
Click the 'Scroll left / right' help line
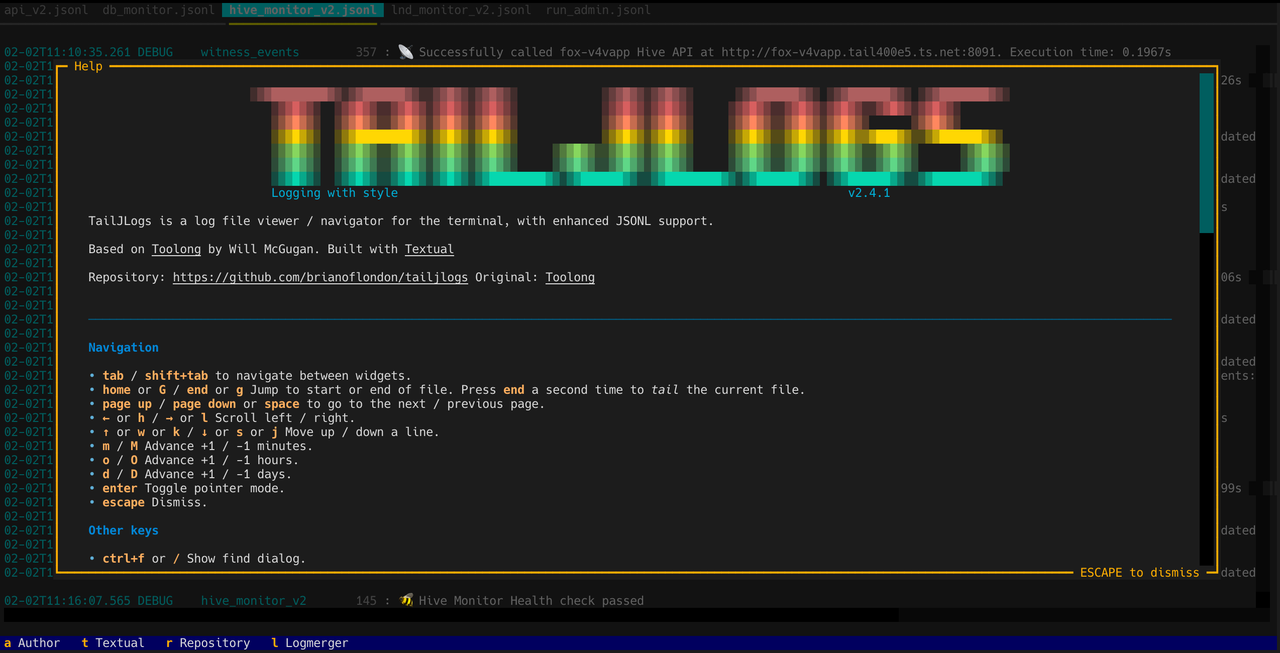coord(221,418)
